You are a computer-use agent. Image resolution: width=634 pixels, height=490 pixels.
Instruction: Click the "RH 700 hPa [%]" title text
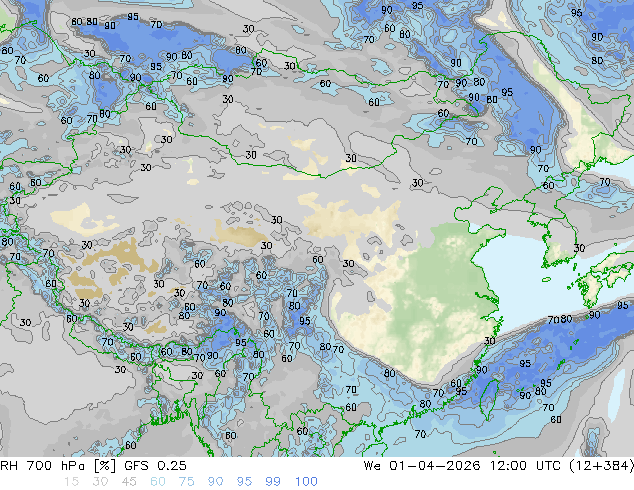58,466
